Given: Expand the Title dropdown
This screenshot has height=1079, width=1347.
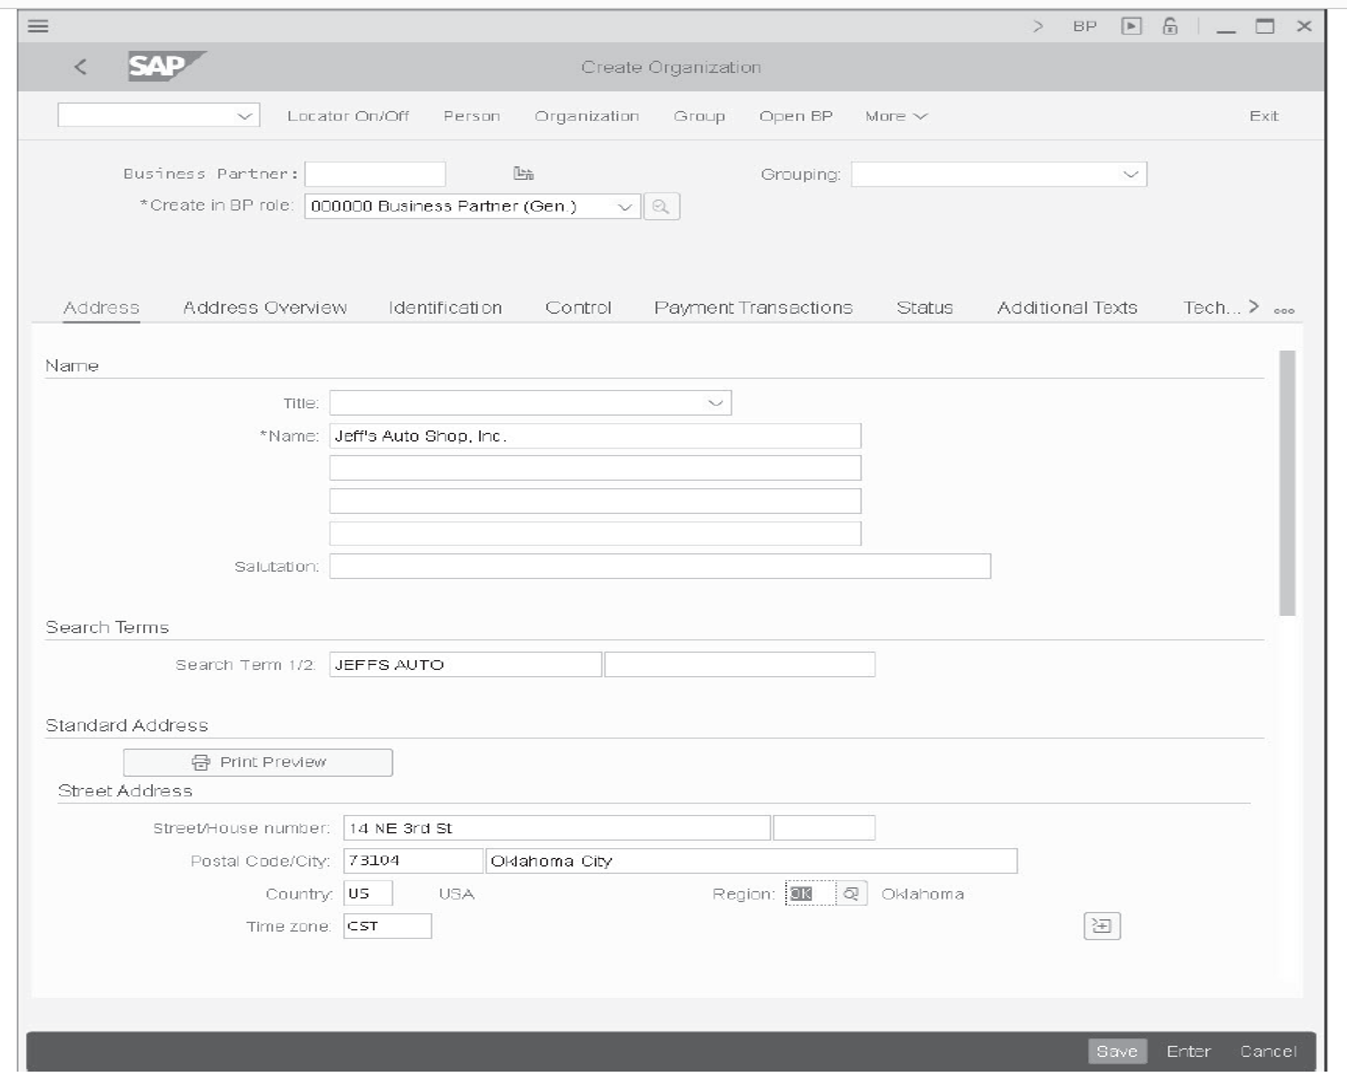Looking at the screenshot, I should [715, 403].
